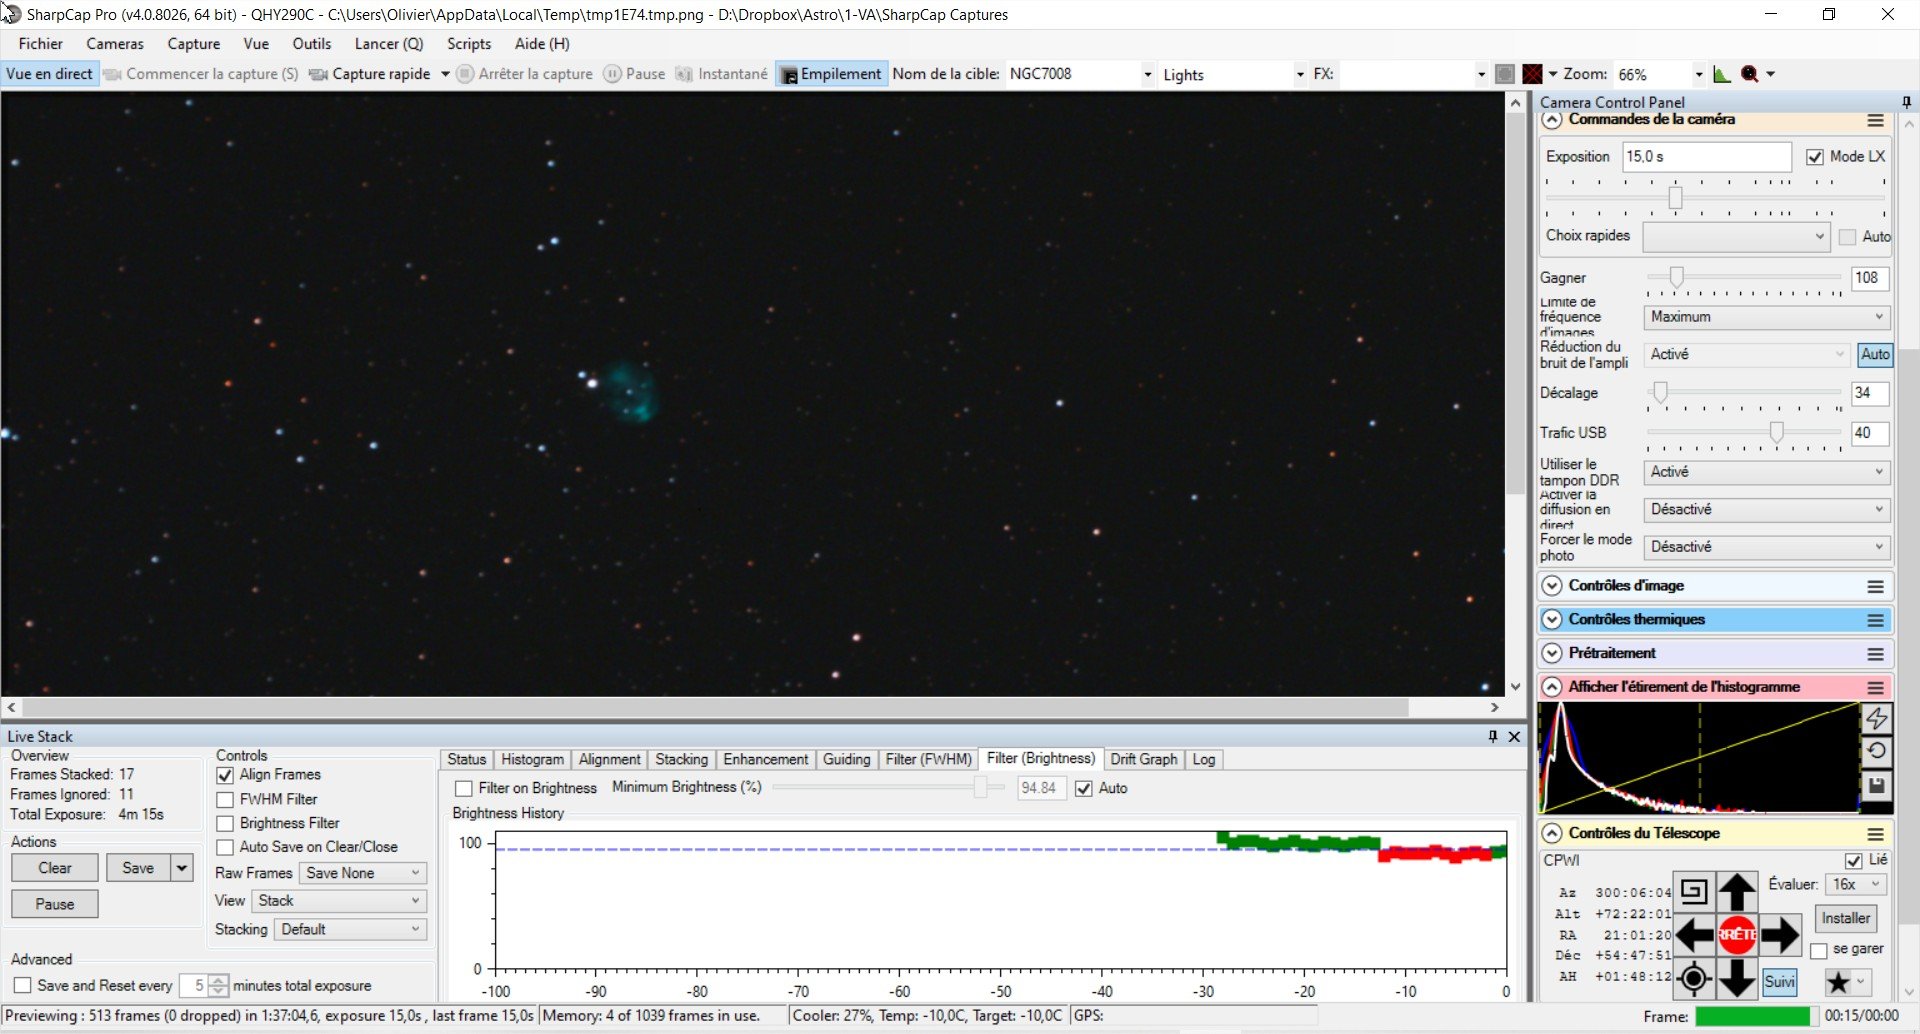Click the Clear button in Live Stack
This screenshot has width=1920, height=1034.
[x=55, y=868]
